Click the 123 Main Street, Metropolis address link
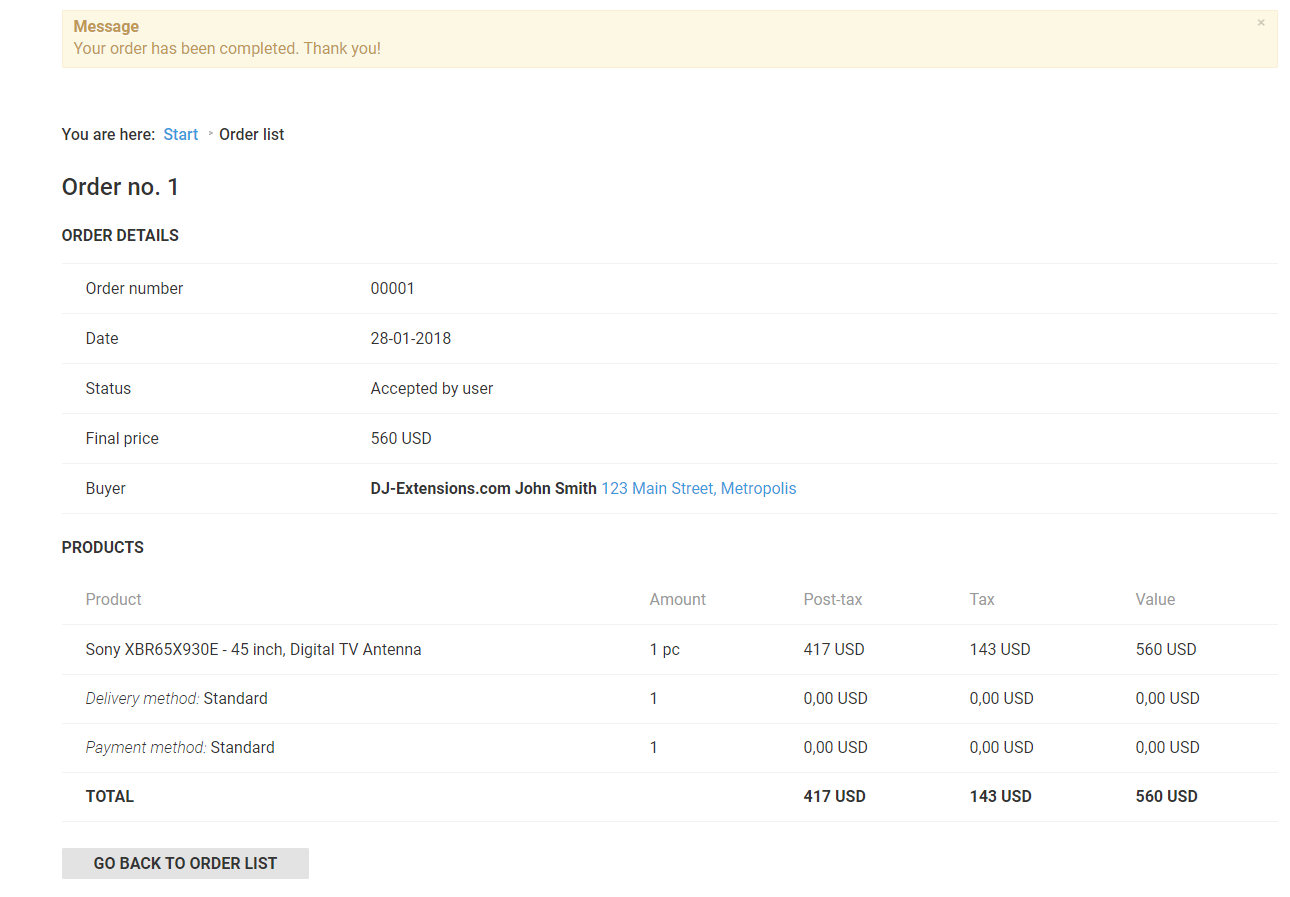Screen dimensions: 1290x897 (x=699, y=488)
